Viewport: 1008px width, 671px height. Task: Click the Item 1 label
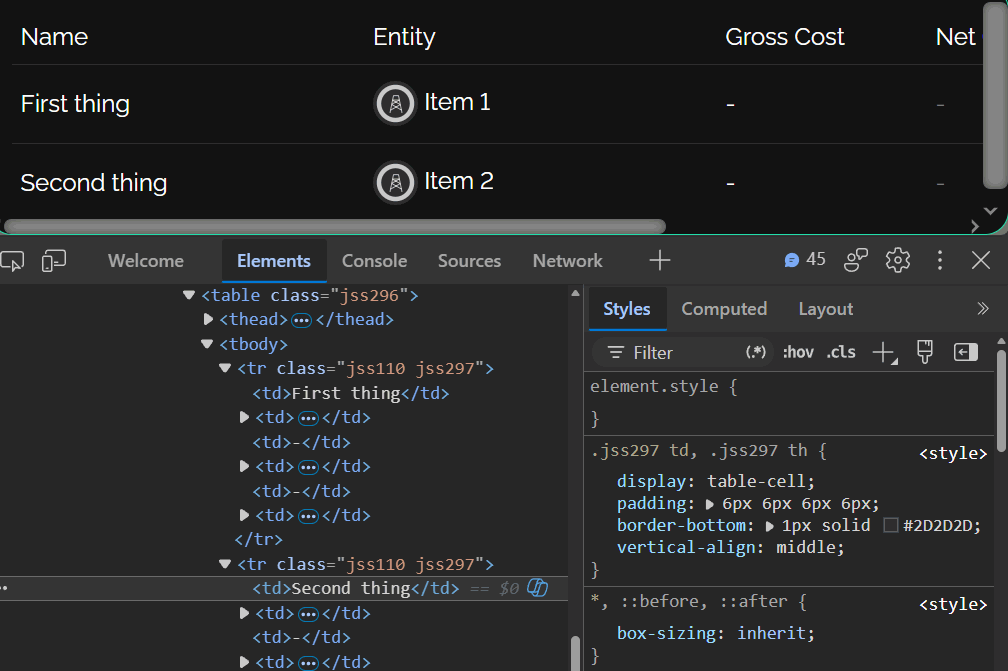(457, 102)
